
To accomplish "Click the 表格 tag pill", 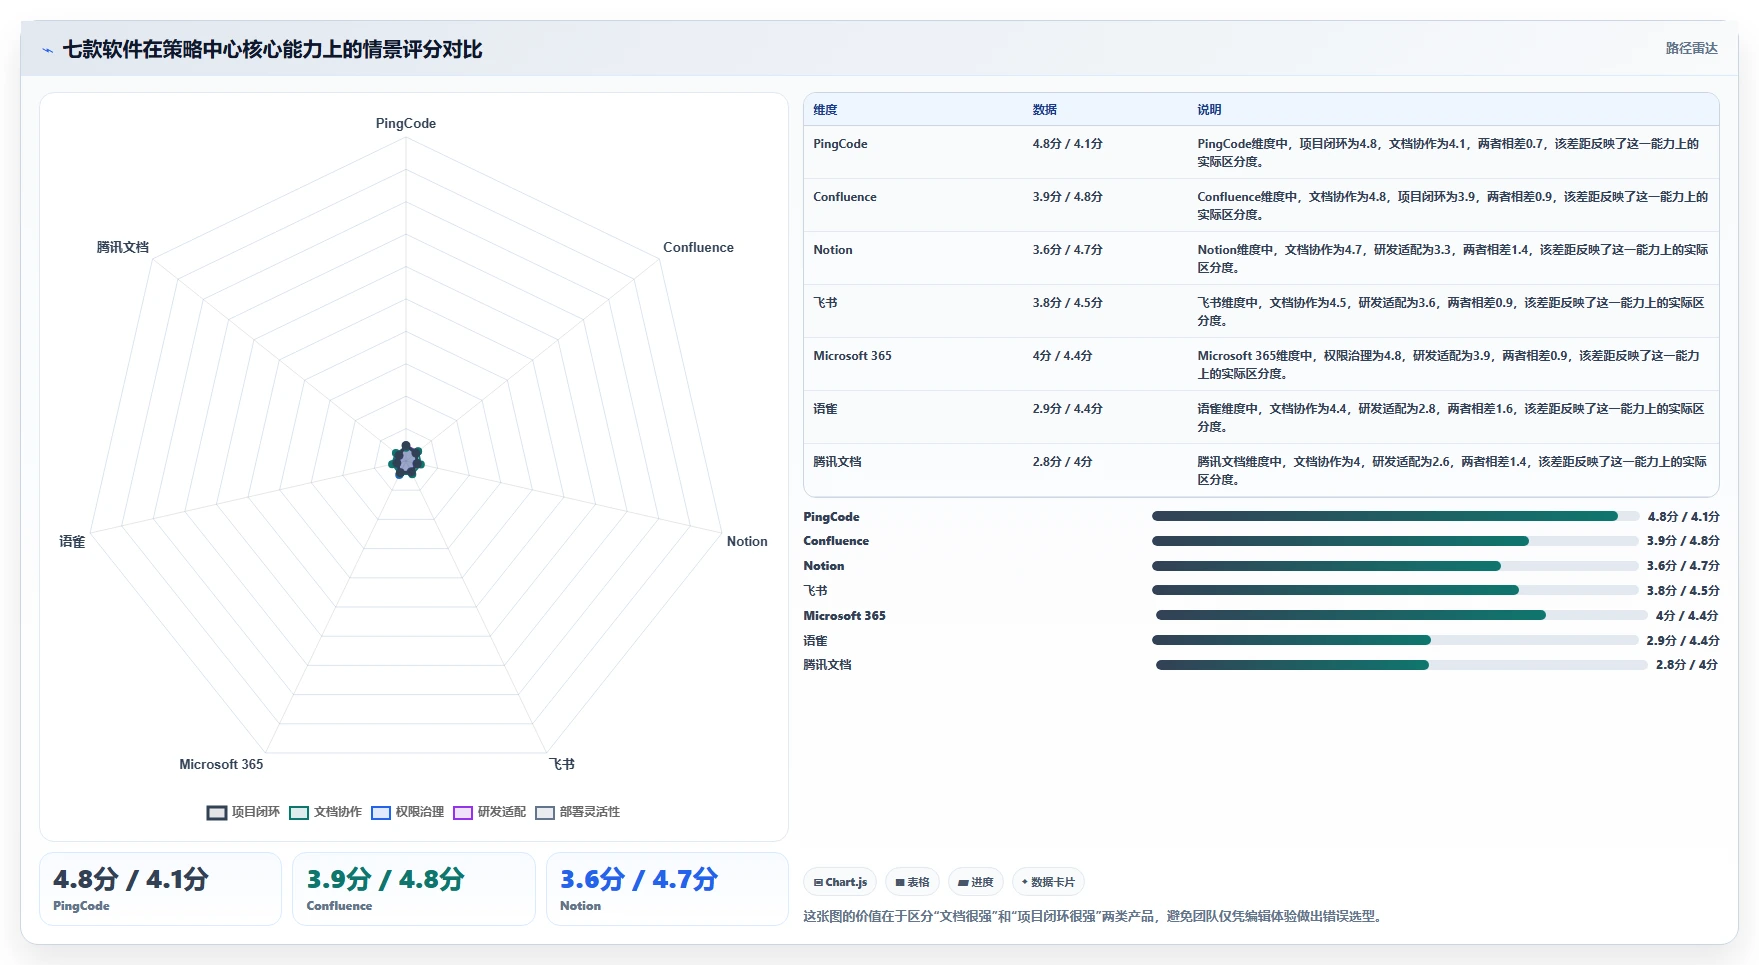I will coord(912,882).
